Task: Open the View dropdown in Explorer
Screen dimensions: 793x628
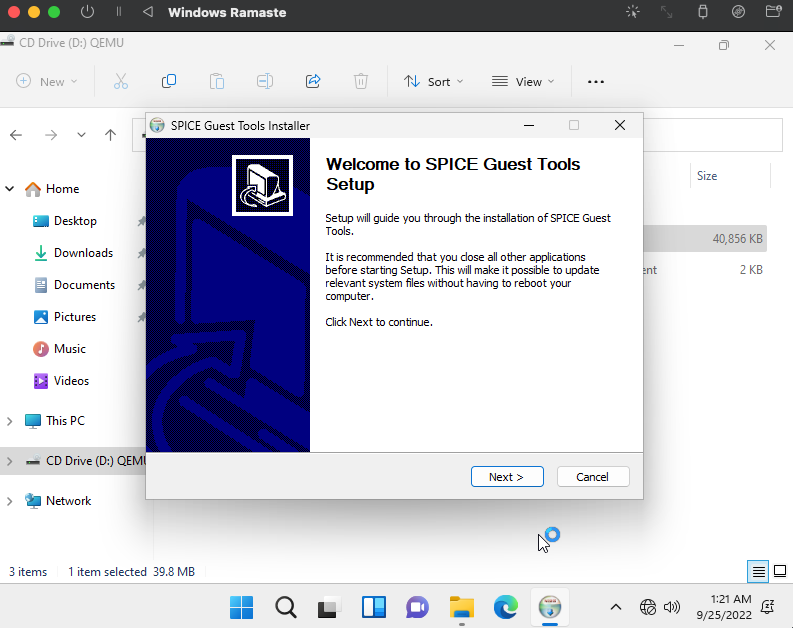Action: coord(523,81)
